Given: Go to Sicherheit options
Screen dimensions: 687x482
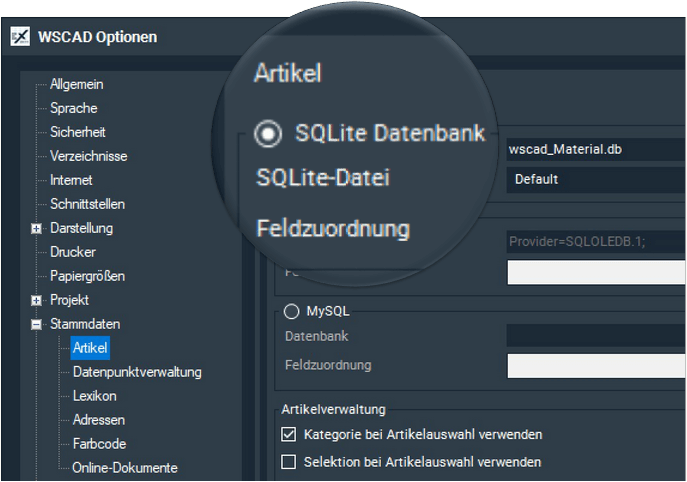Looking at the screenshot, I should point(77,133).
